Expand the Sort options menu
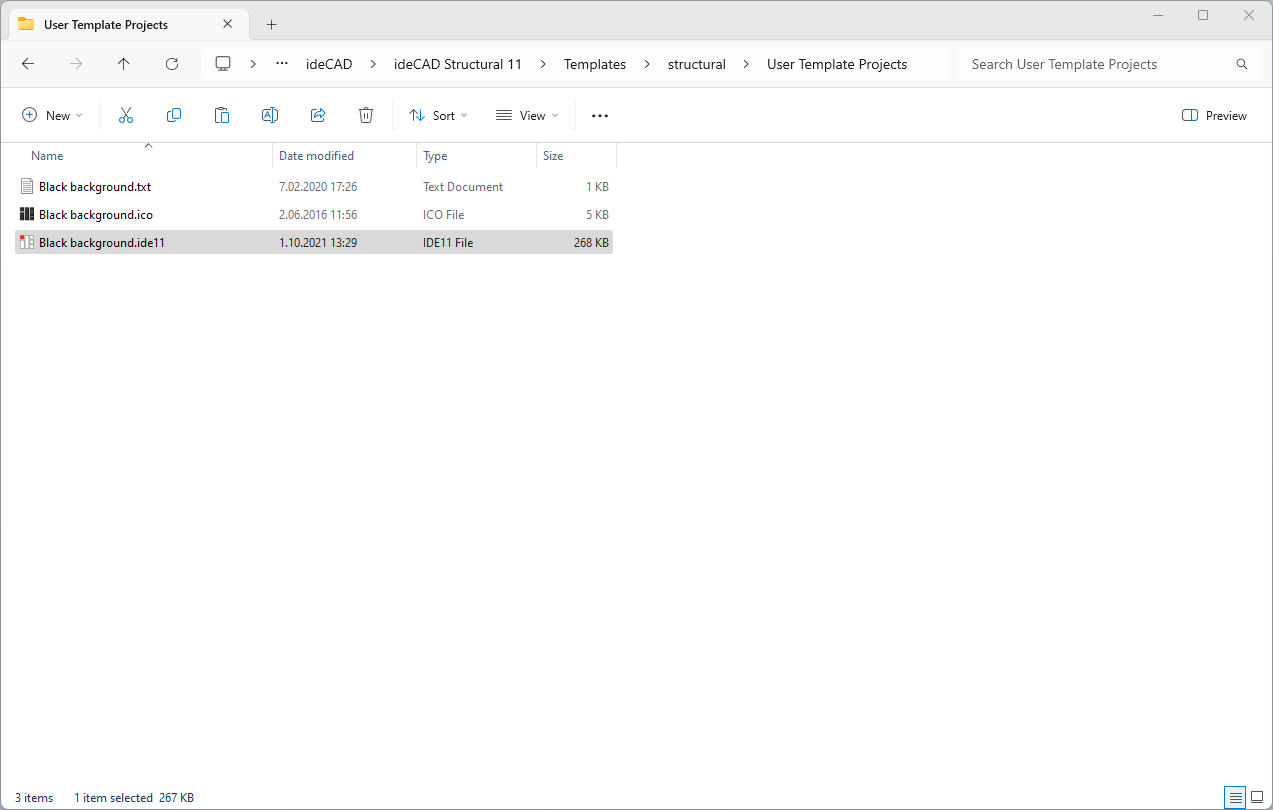Screen dimensions: 1273x810 (x=438, y=116)
